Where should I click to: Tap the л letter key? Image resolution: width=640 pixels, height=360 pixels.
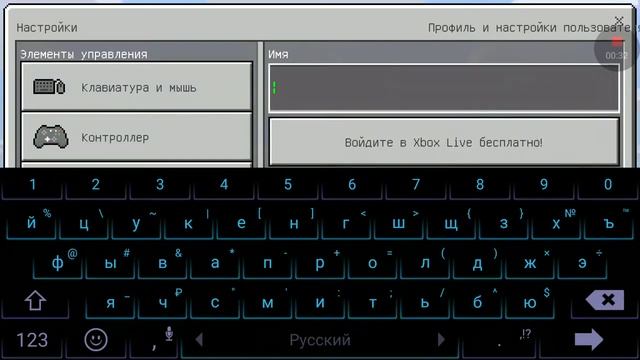pyautogui.click(x=425, y=263)
